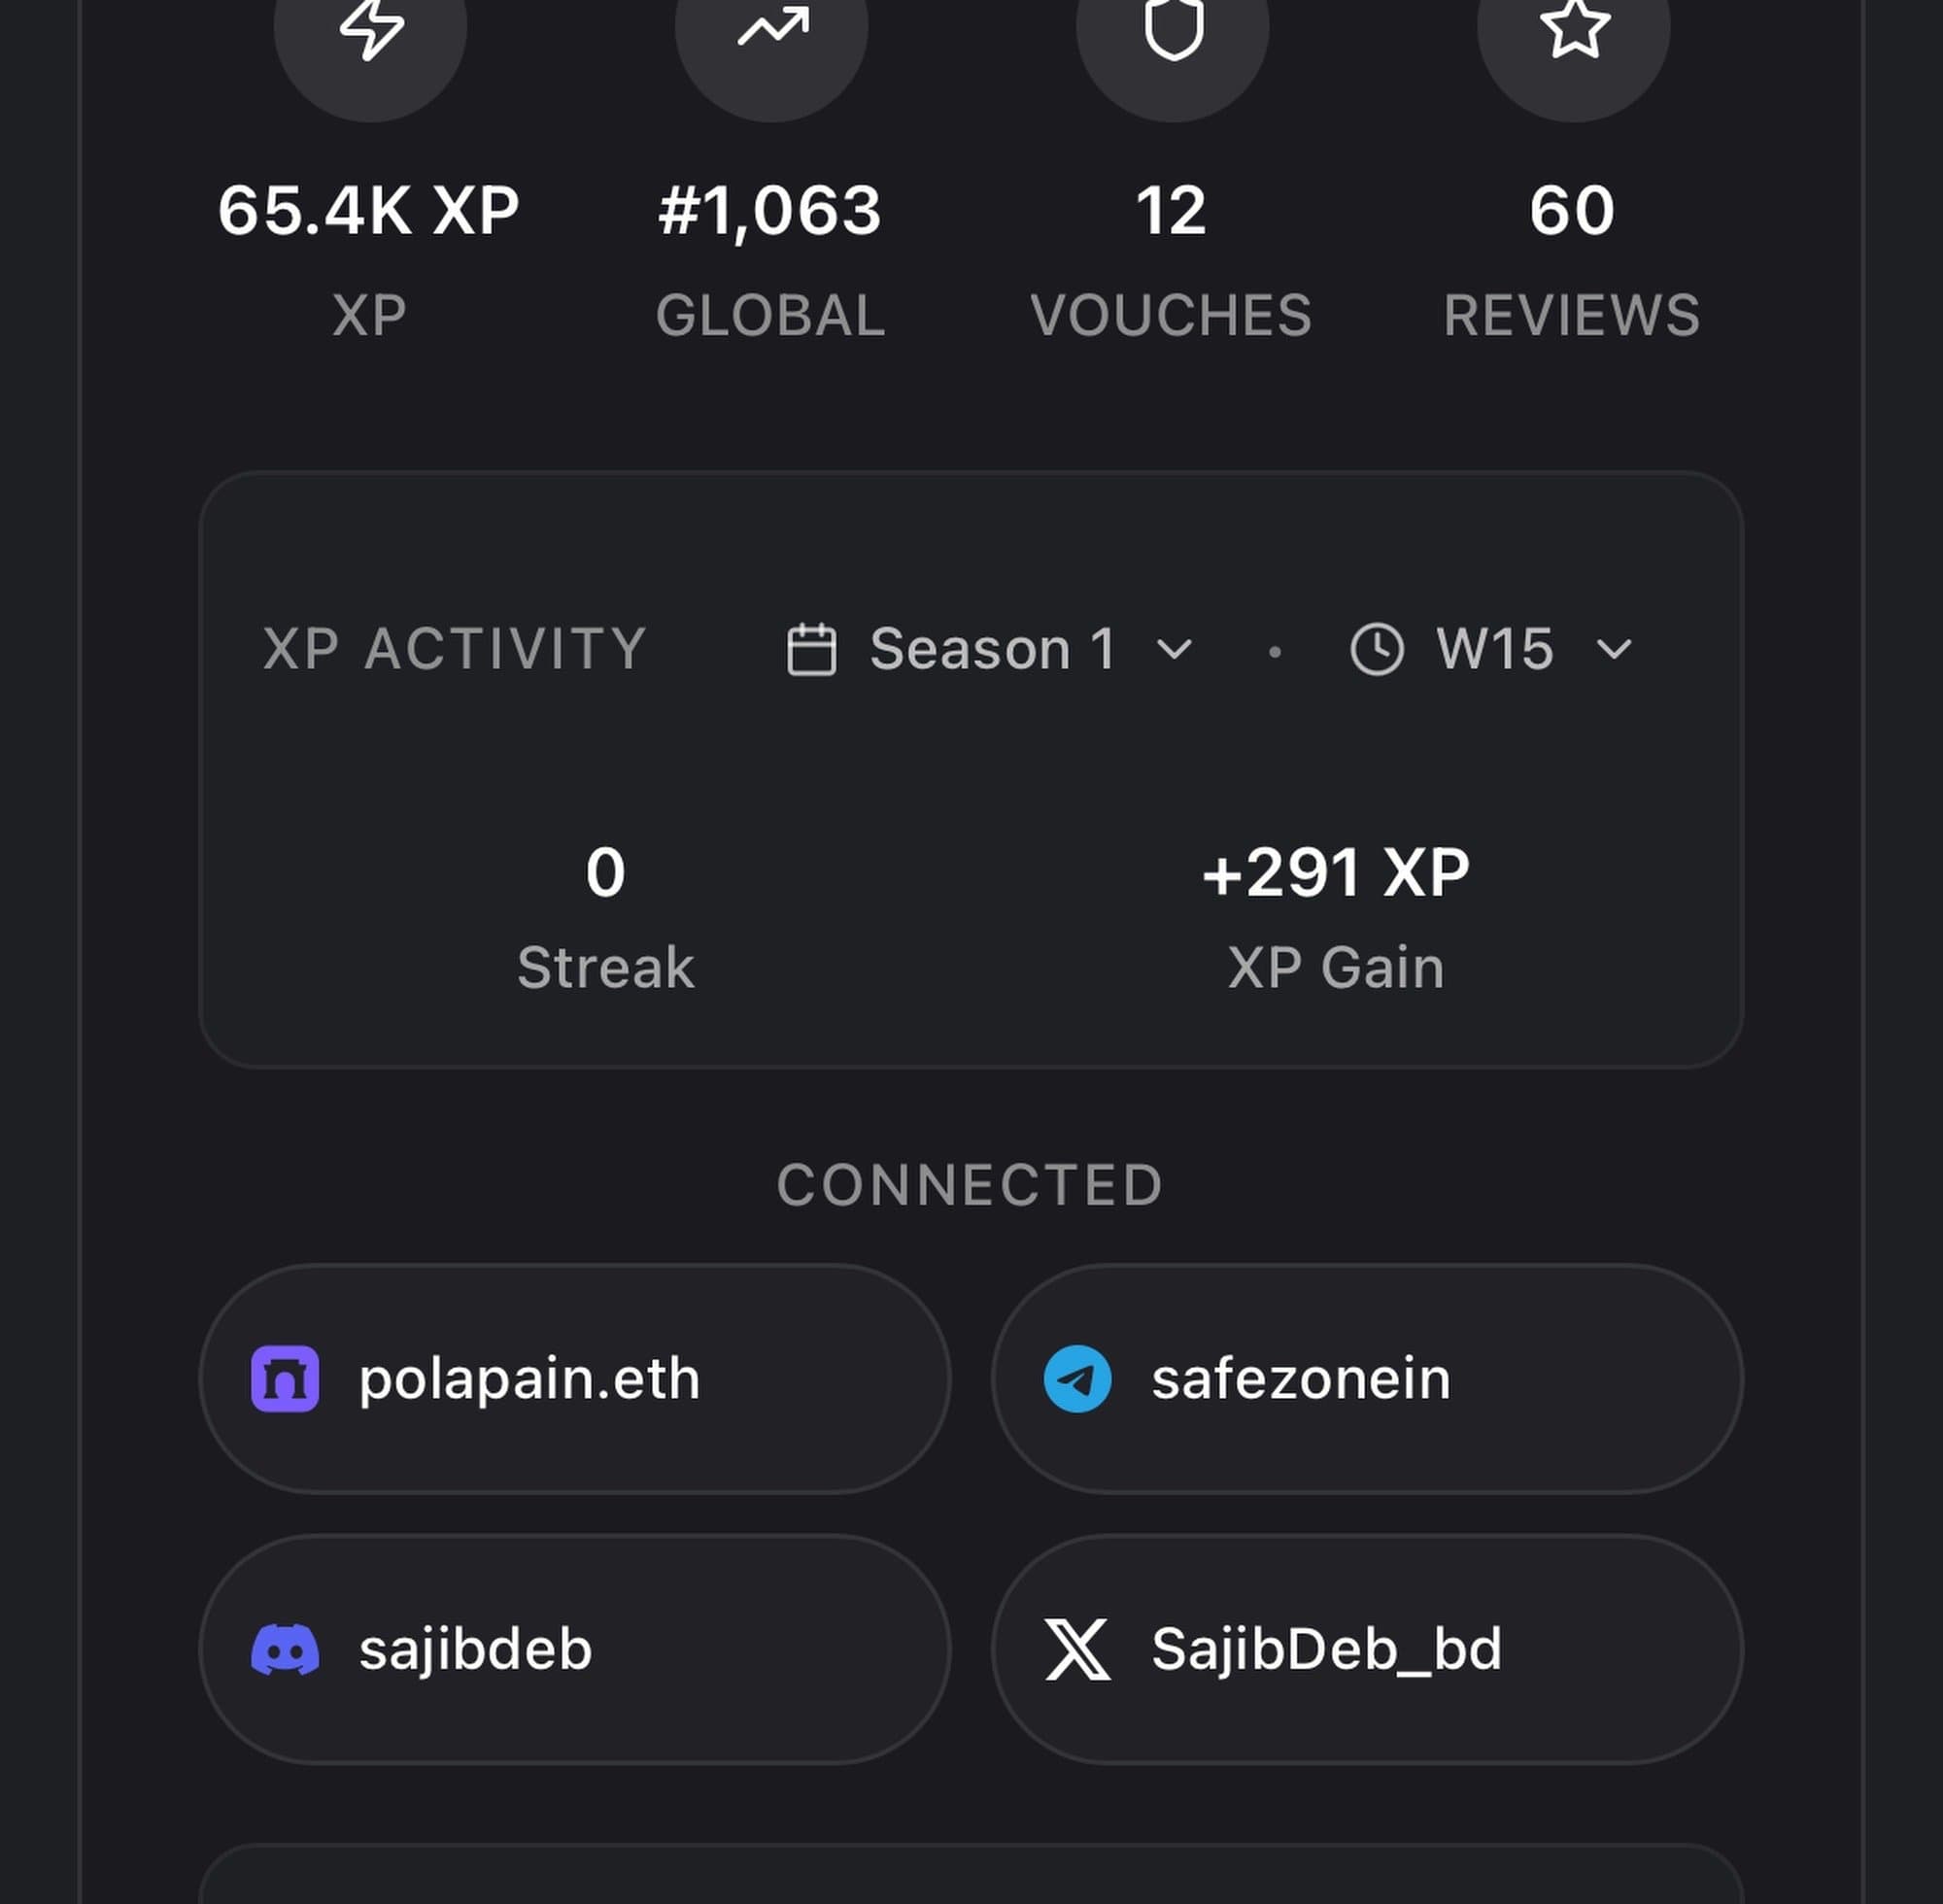Click the clock icon beside W15
The height and width of the screenshot is (1904, 1943).
(1377, 650)
